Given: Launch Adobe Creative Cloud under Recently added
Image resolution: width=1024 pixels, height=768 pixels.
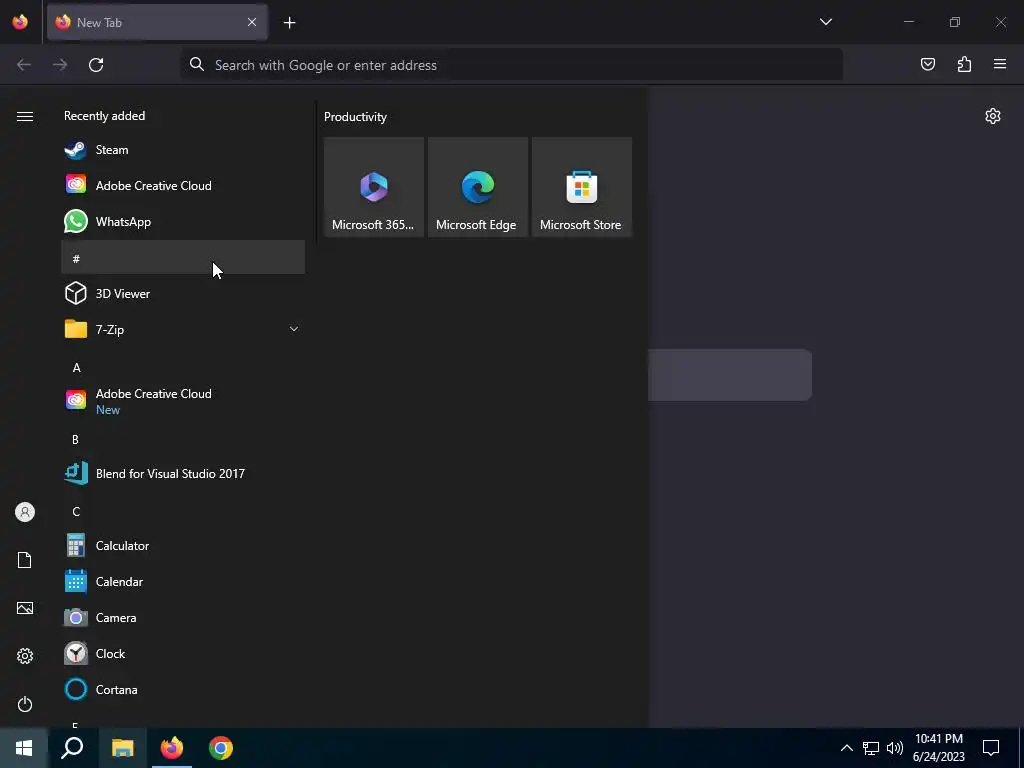Looking at the screenshot, I should pos(183,185).
